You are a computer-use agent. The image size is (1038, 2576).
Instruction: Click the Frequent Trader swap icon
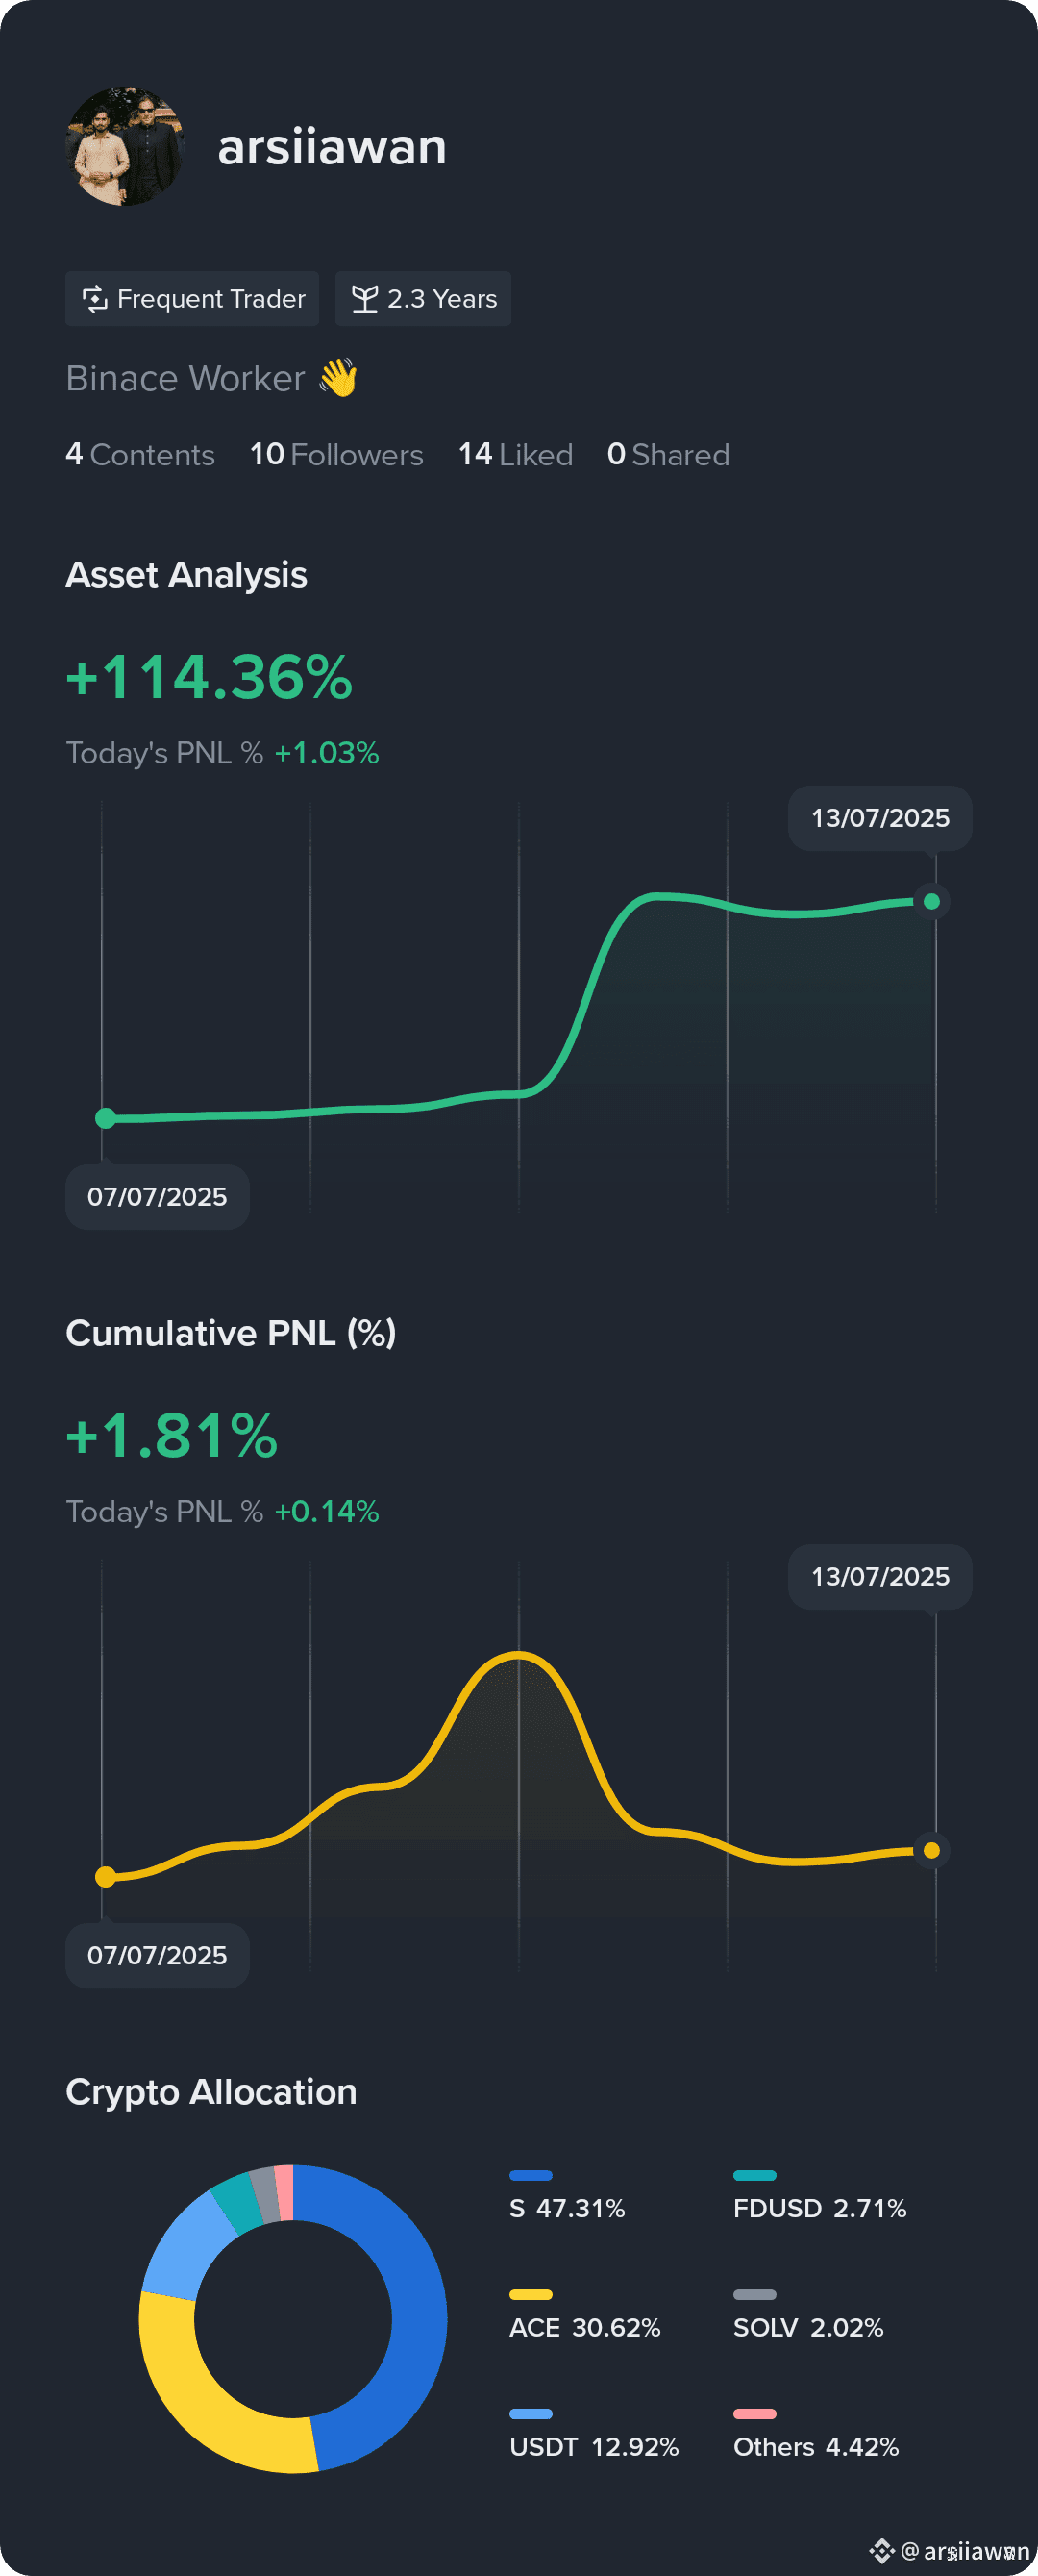94,299
